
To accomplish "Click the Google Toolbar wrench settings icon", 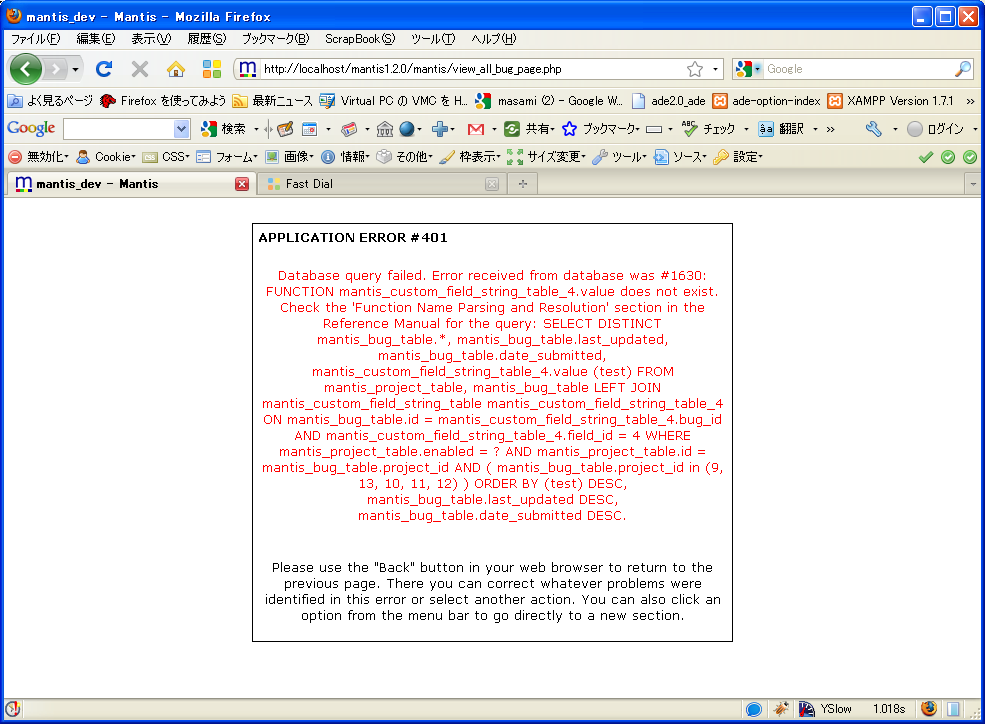I will pos(873,129).
